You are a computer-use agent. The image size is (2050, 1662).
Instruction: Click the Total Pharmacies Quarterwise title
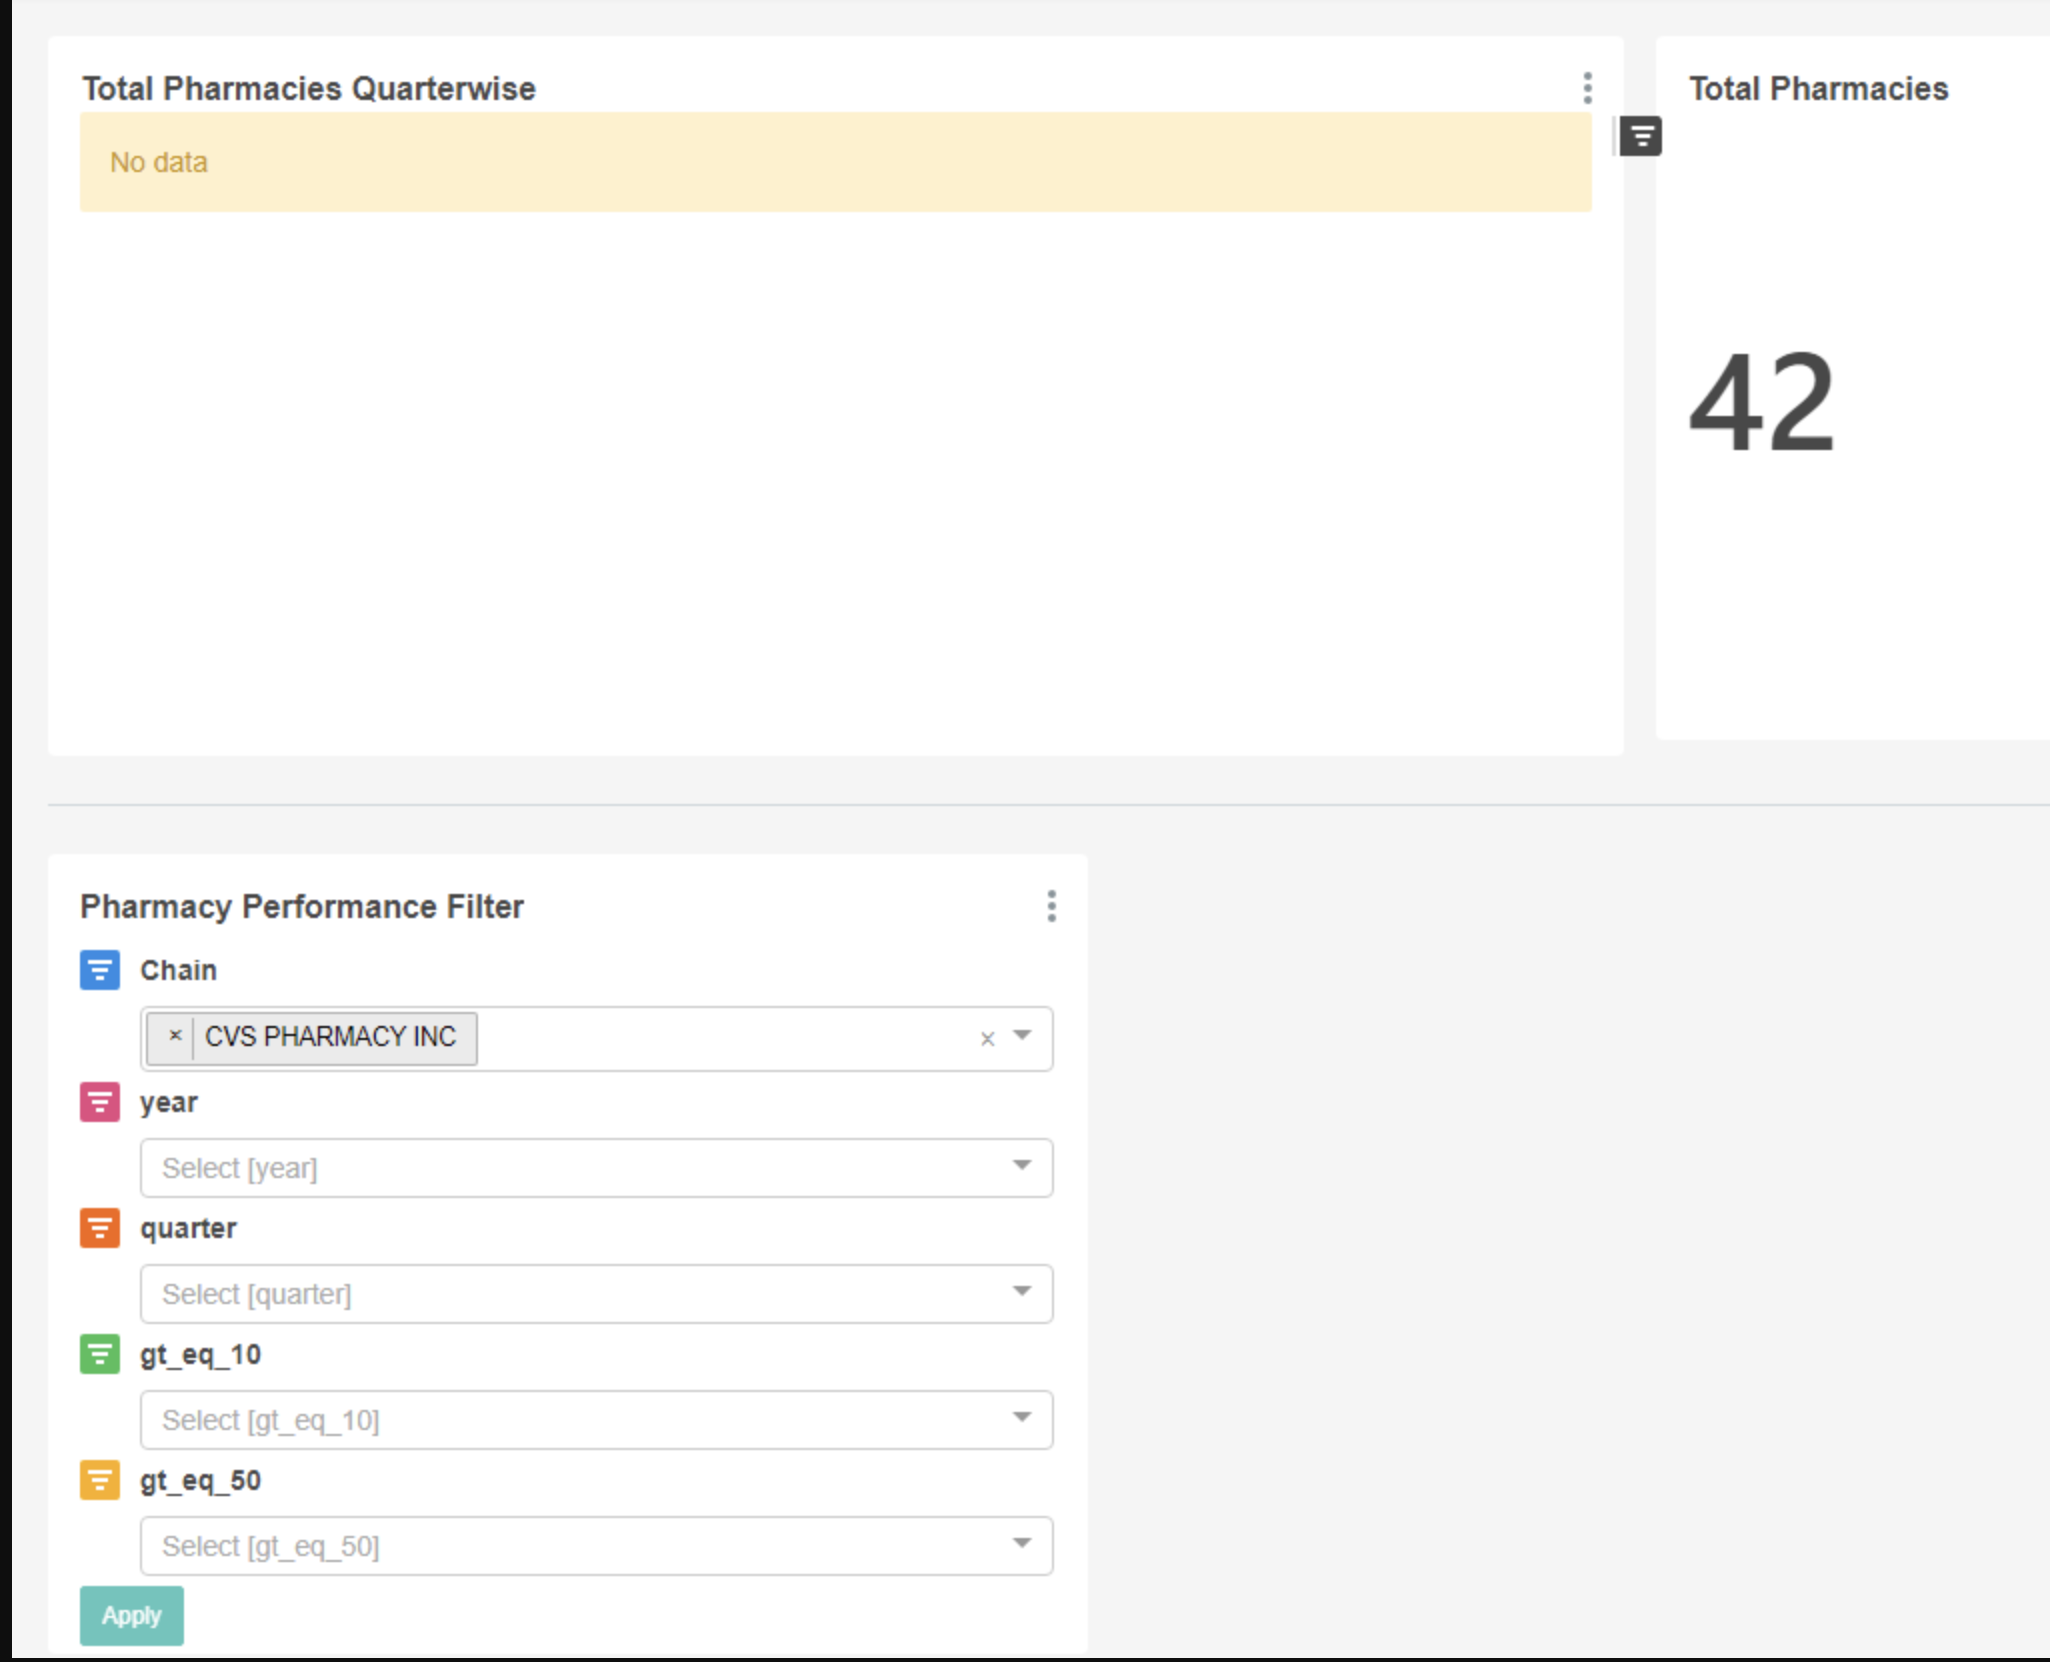(x=309, y=88)
